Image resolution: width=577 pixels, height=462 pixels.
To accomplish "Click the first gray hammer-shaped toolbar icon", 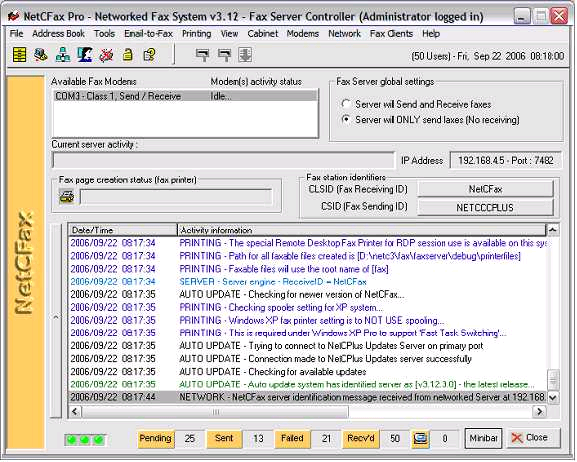I will coord(202,55).
